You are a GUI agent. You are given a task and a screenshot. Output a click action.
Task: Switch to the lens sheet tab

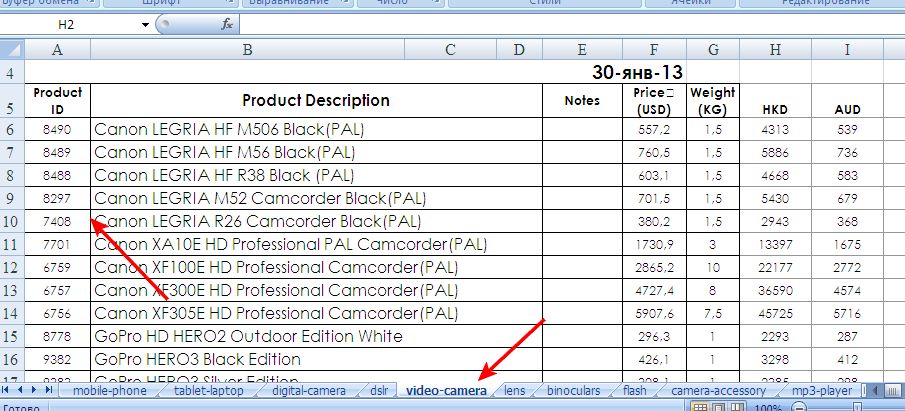[x=514, y=391]
